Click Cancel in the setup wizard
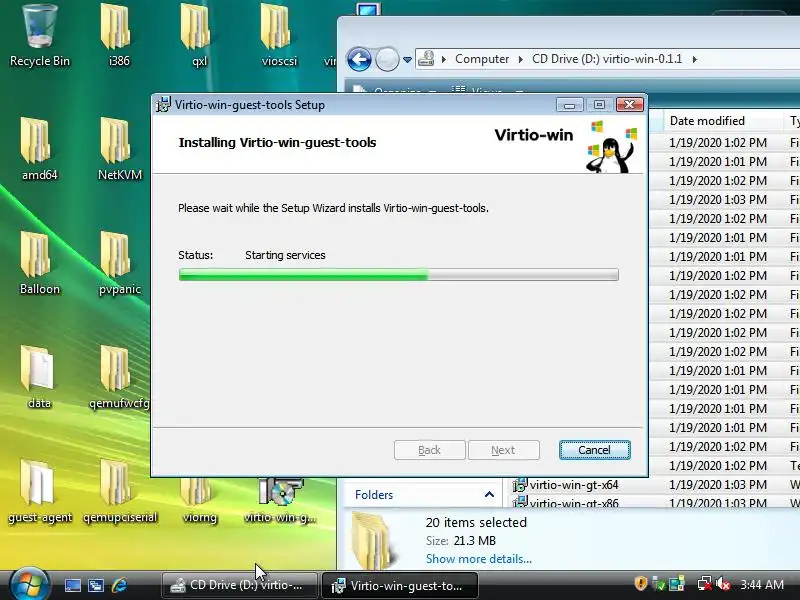This screenshot has width=800, height=600. 594,450
